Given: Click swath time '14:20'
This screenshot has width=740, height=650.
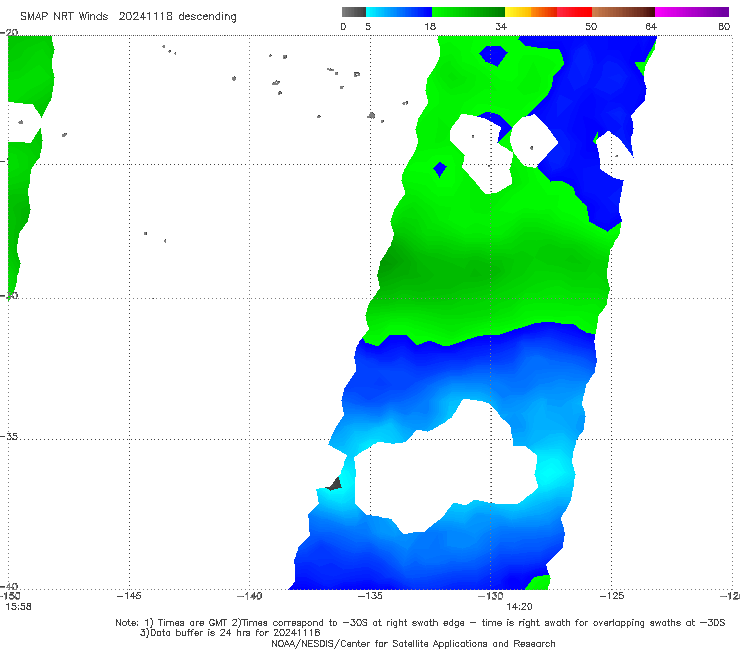Looking at the screenshot, I should (x=519, y=607).
